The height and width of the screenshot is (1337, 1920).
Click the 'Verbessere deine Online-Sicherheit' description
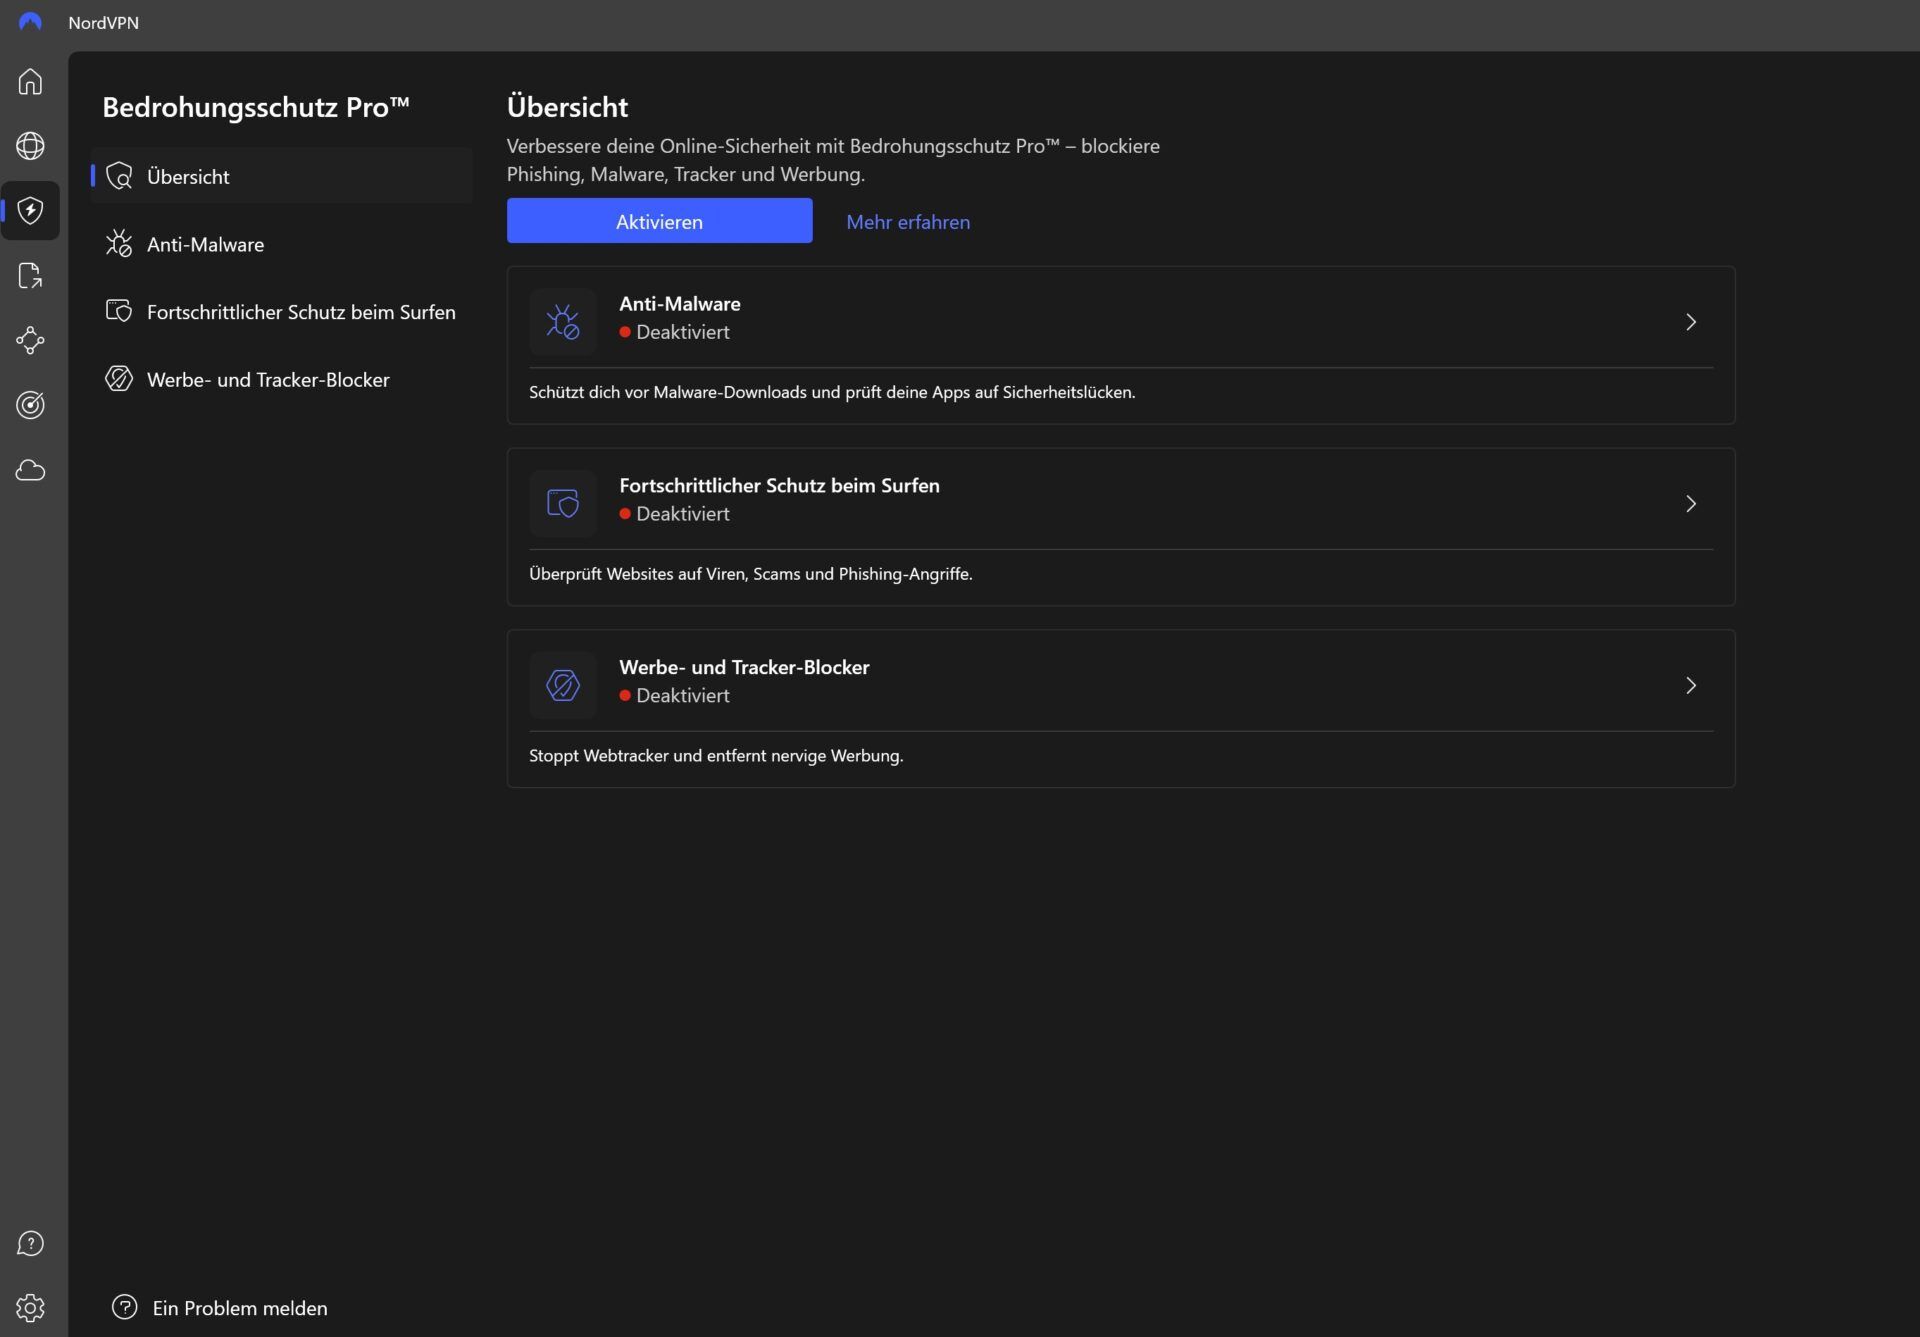[x=833, y=160]
